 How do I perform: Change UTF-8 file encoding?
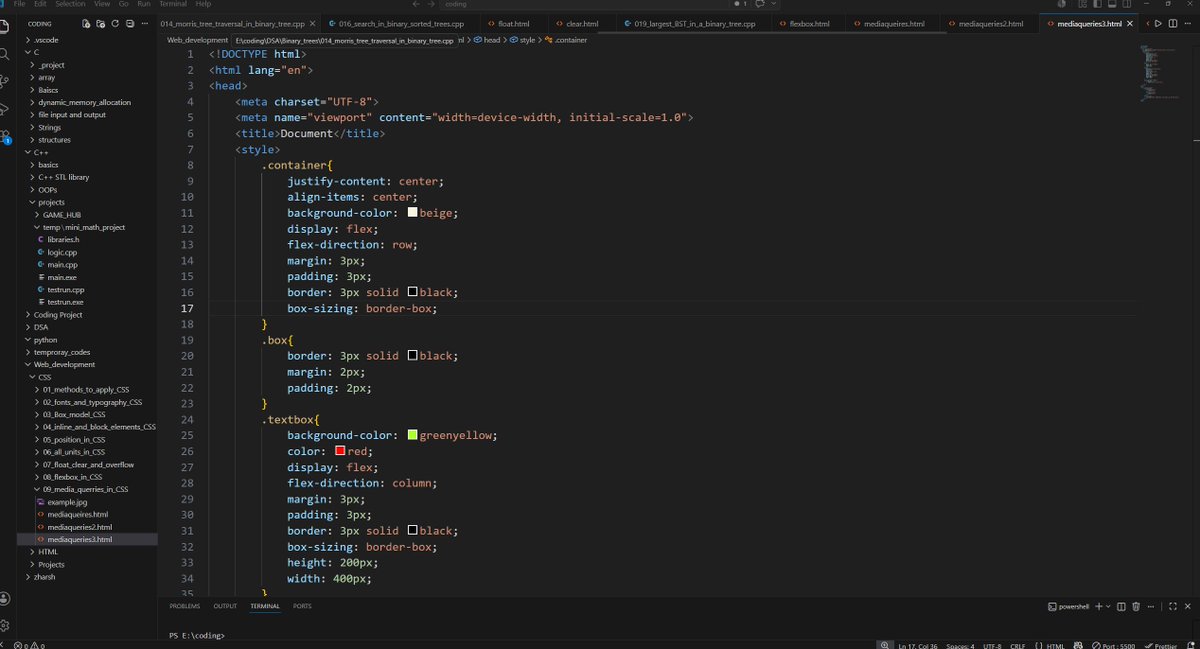[992, 645]
